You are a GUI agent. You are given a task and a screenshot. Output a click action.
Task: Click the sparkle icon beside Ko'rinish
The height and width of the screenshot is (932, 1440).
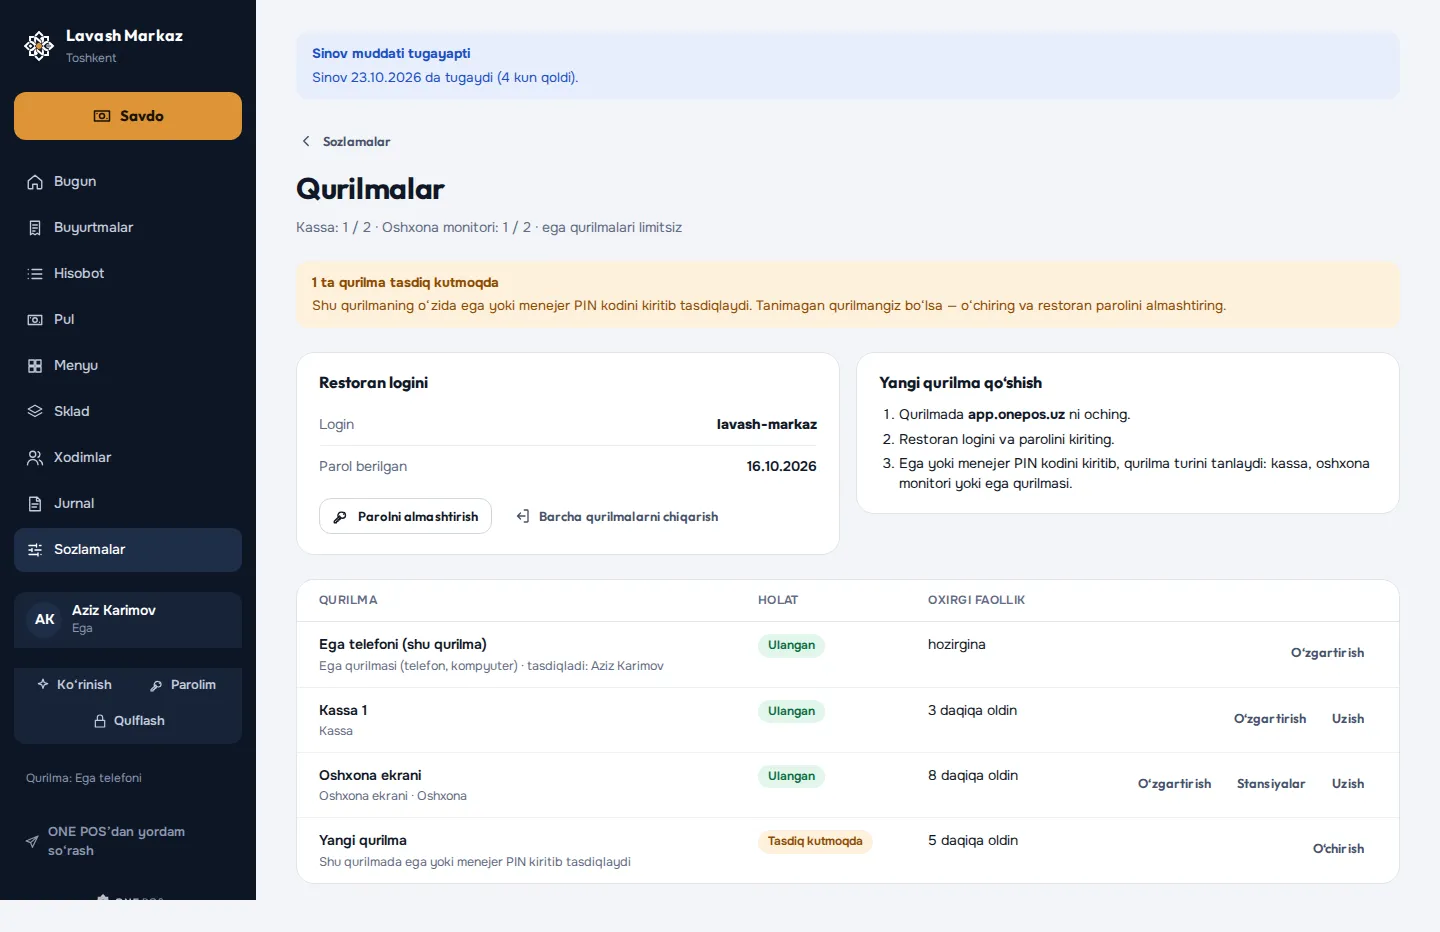[43, 685]
